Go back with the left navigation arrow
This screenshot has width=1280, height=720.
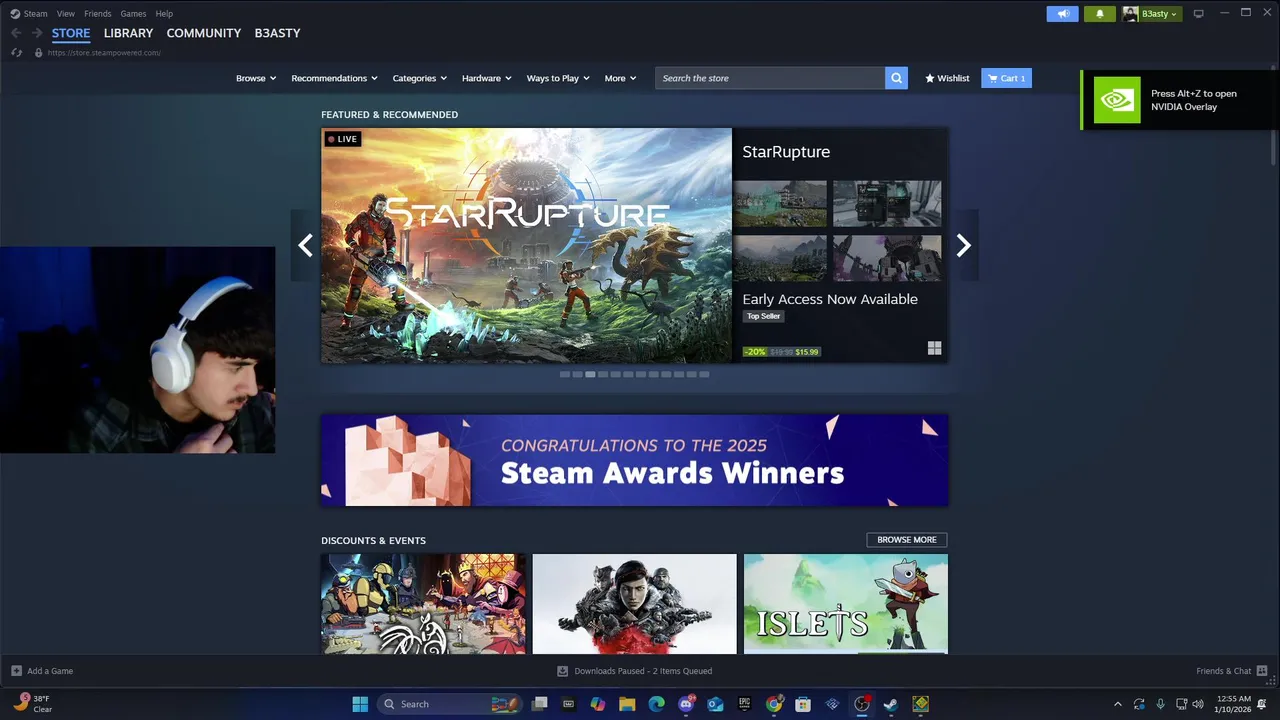16,33
